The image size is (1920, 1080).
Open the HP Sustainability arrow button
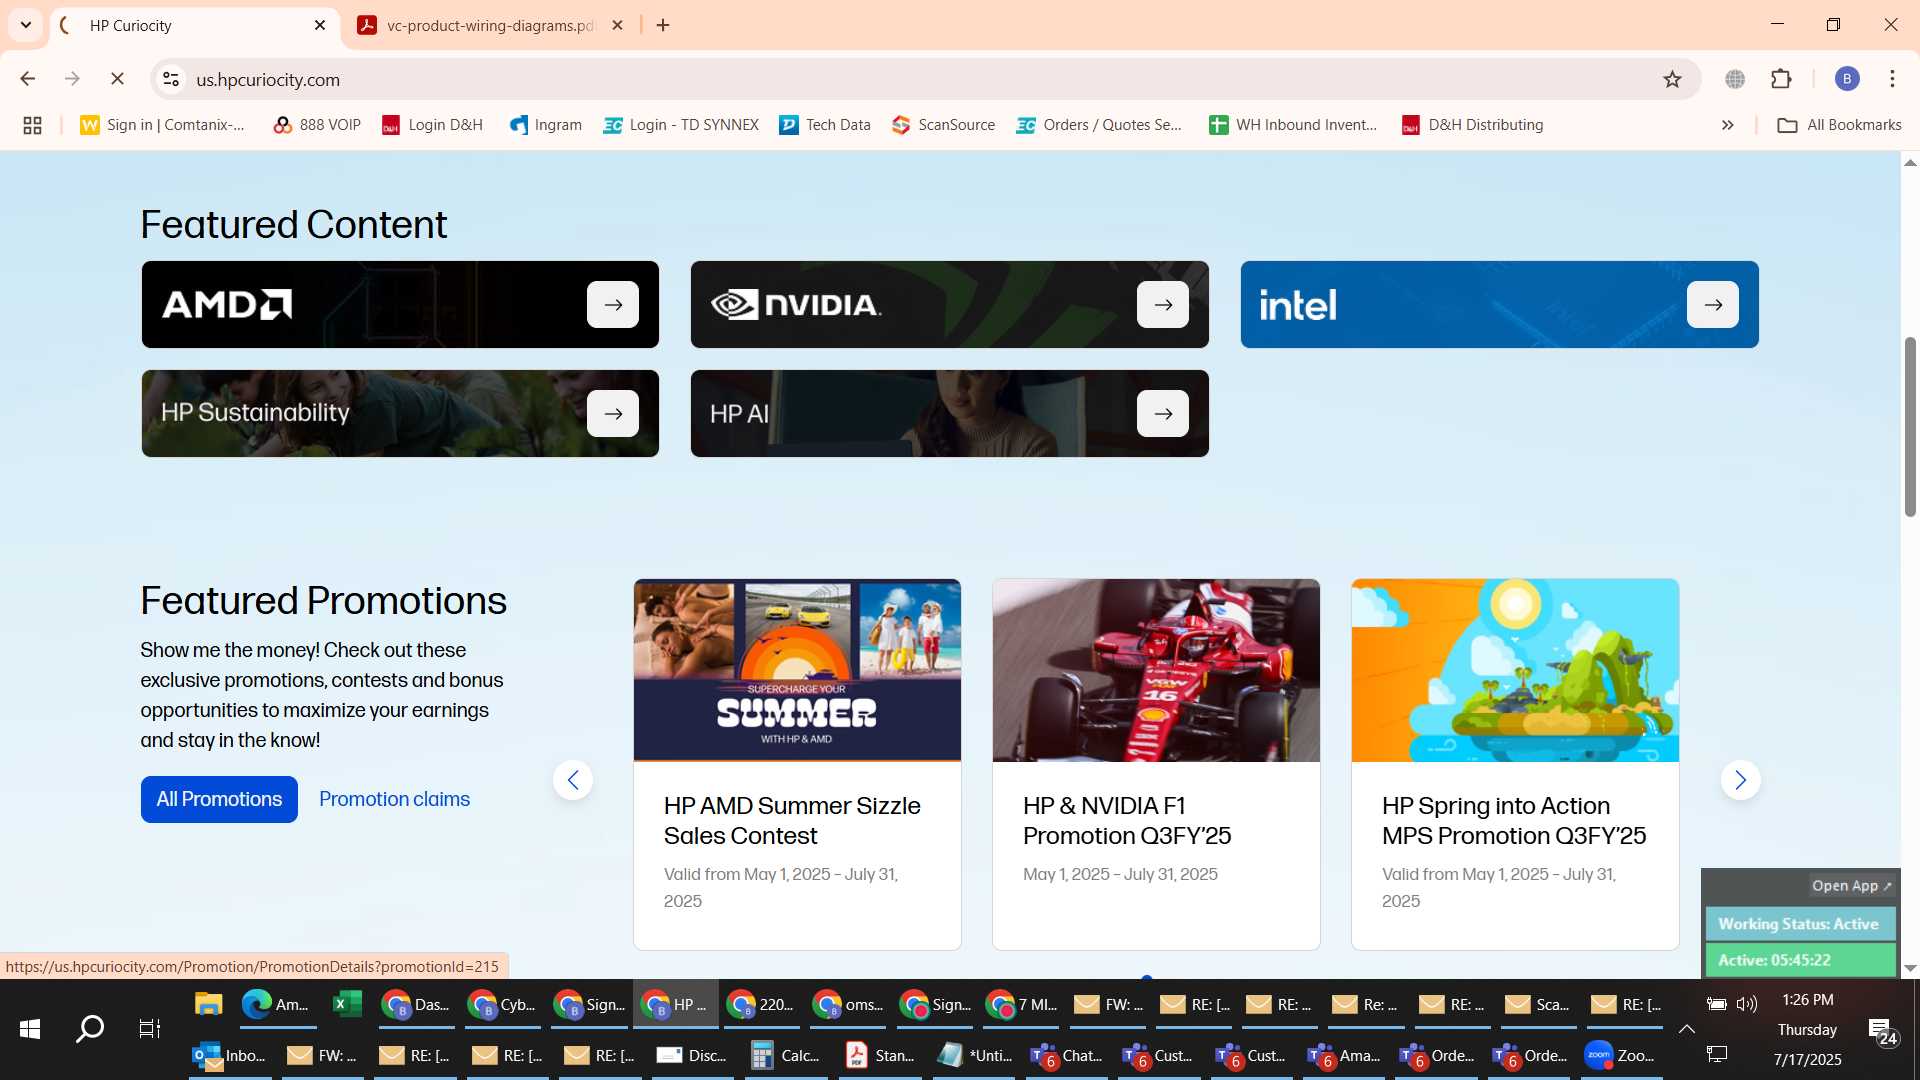click(x=613, y=414)
